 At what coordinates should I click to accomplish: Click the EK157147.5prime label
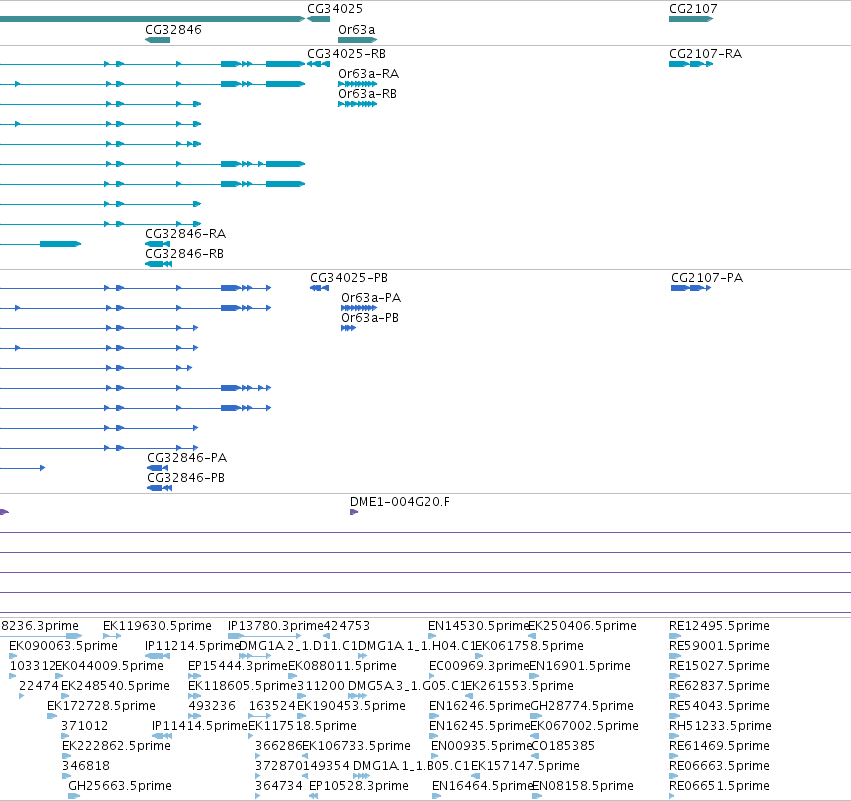pos(525,766)
